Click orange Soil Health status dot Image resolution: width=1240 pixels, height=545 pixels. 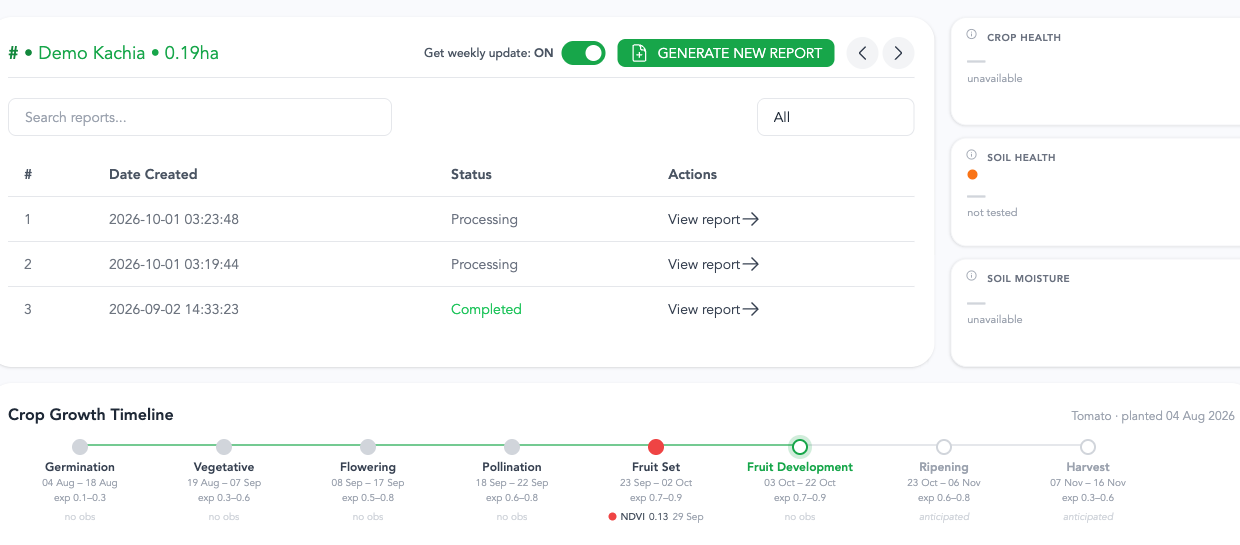972,174
